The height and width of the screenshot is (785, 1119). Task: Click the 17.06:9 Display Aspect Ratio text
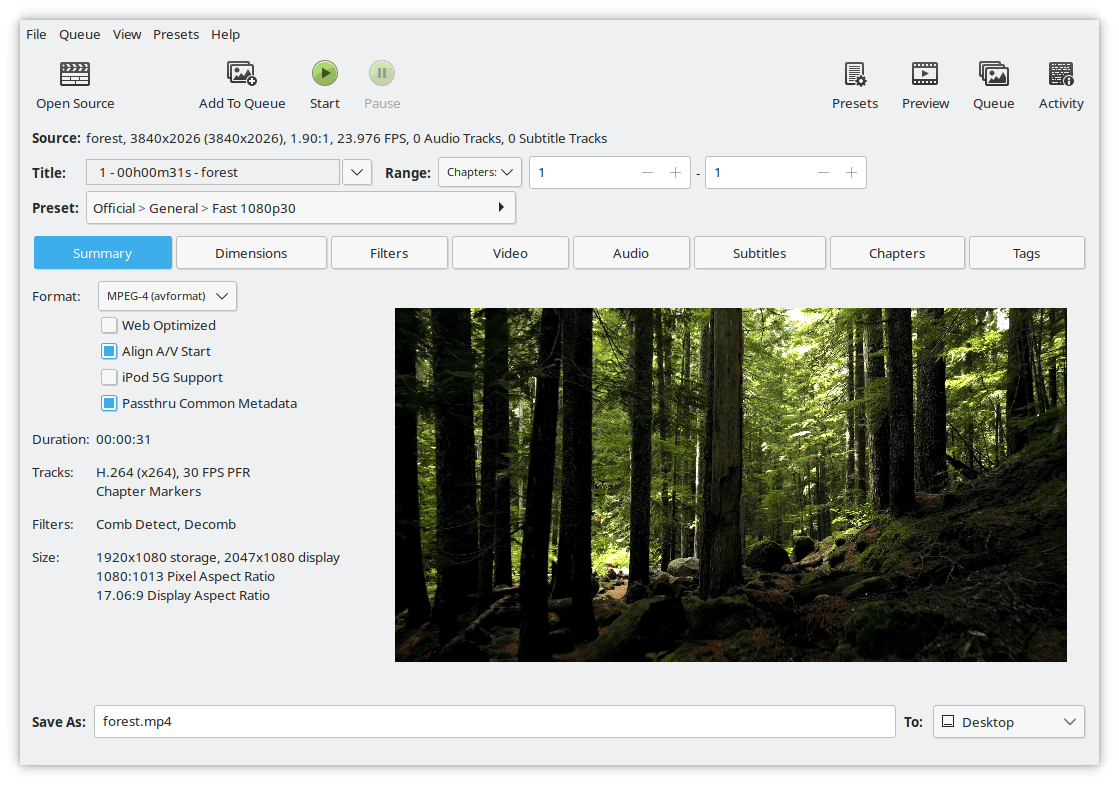(183, 595)
